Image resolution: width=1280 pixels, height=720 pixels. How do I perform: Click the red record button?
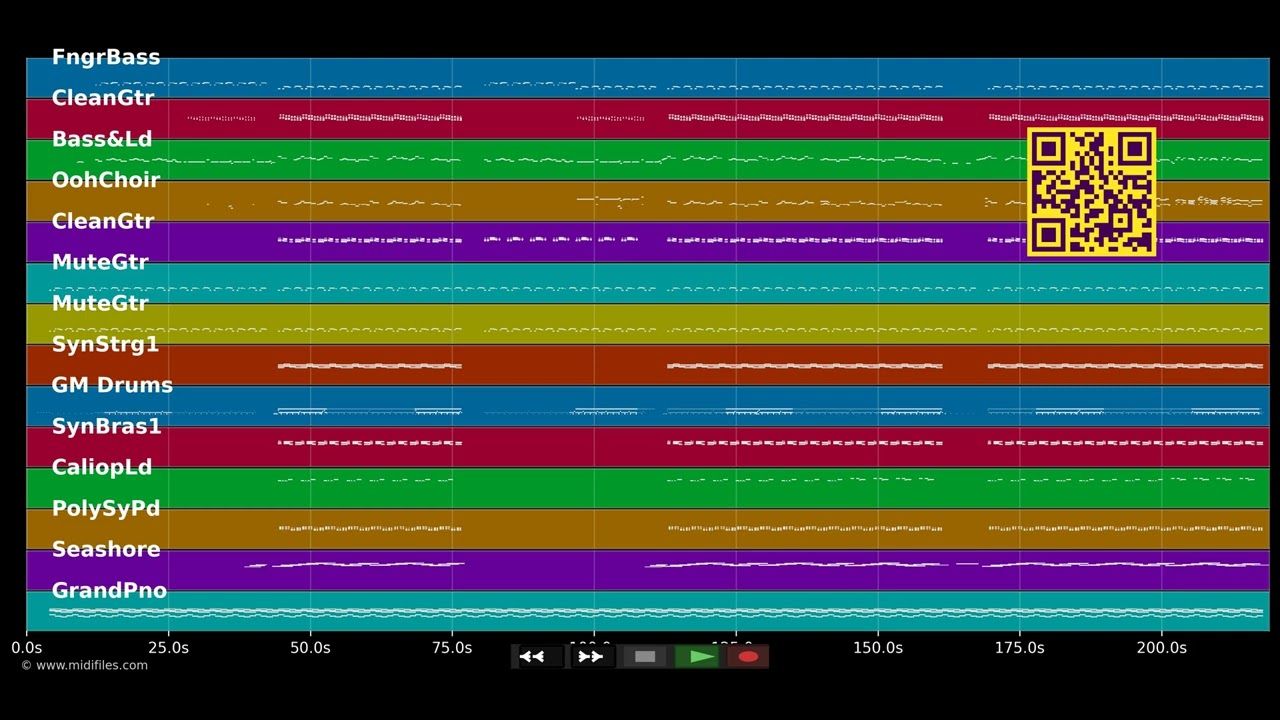748,657
